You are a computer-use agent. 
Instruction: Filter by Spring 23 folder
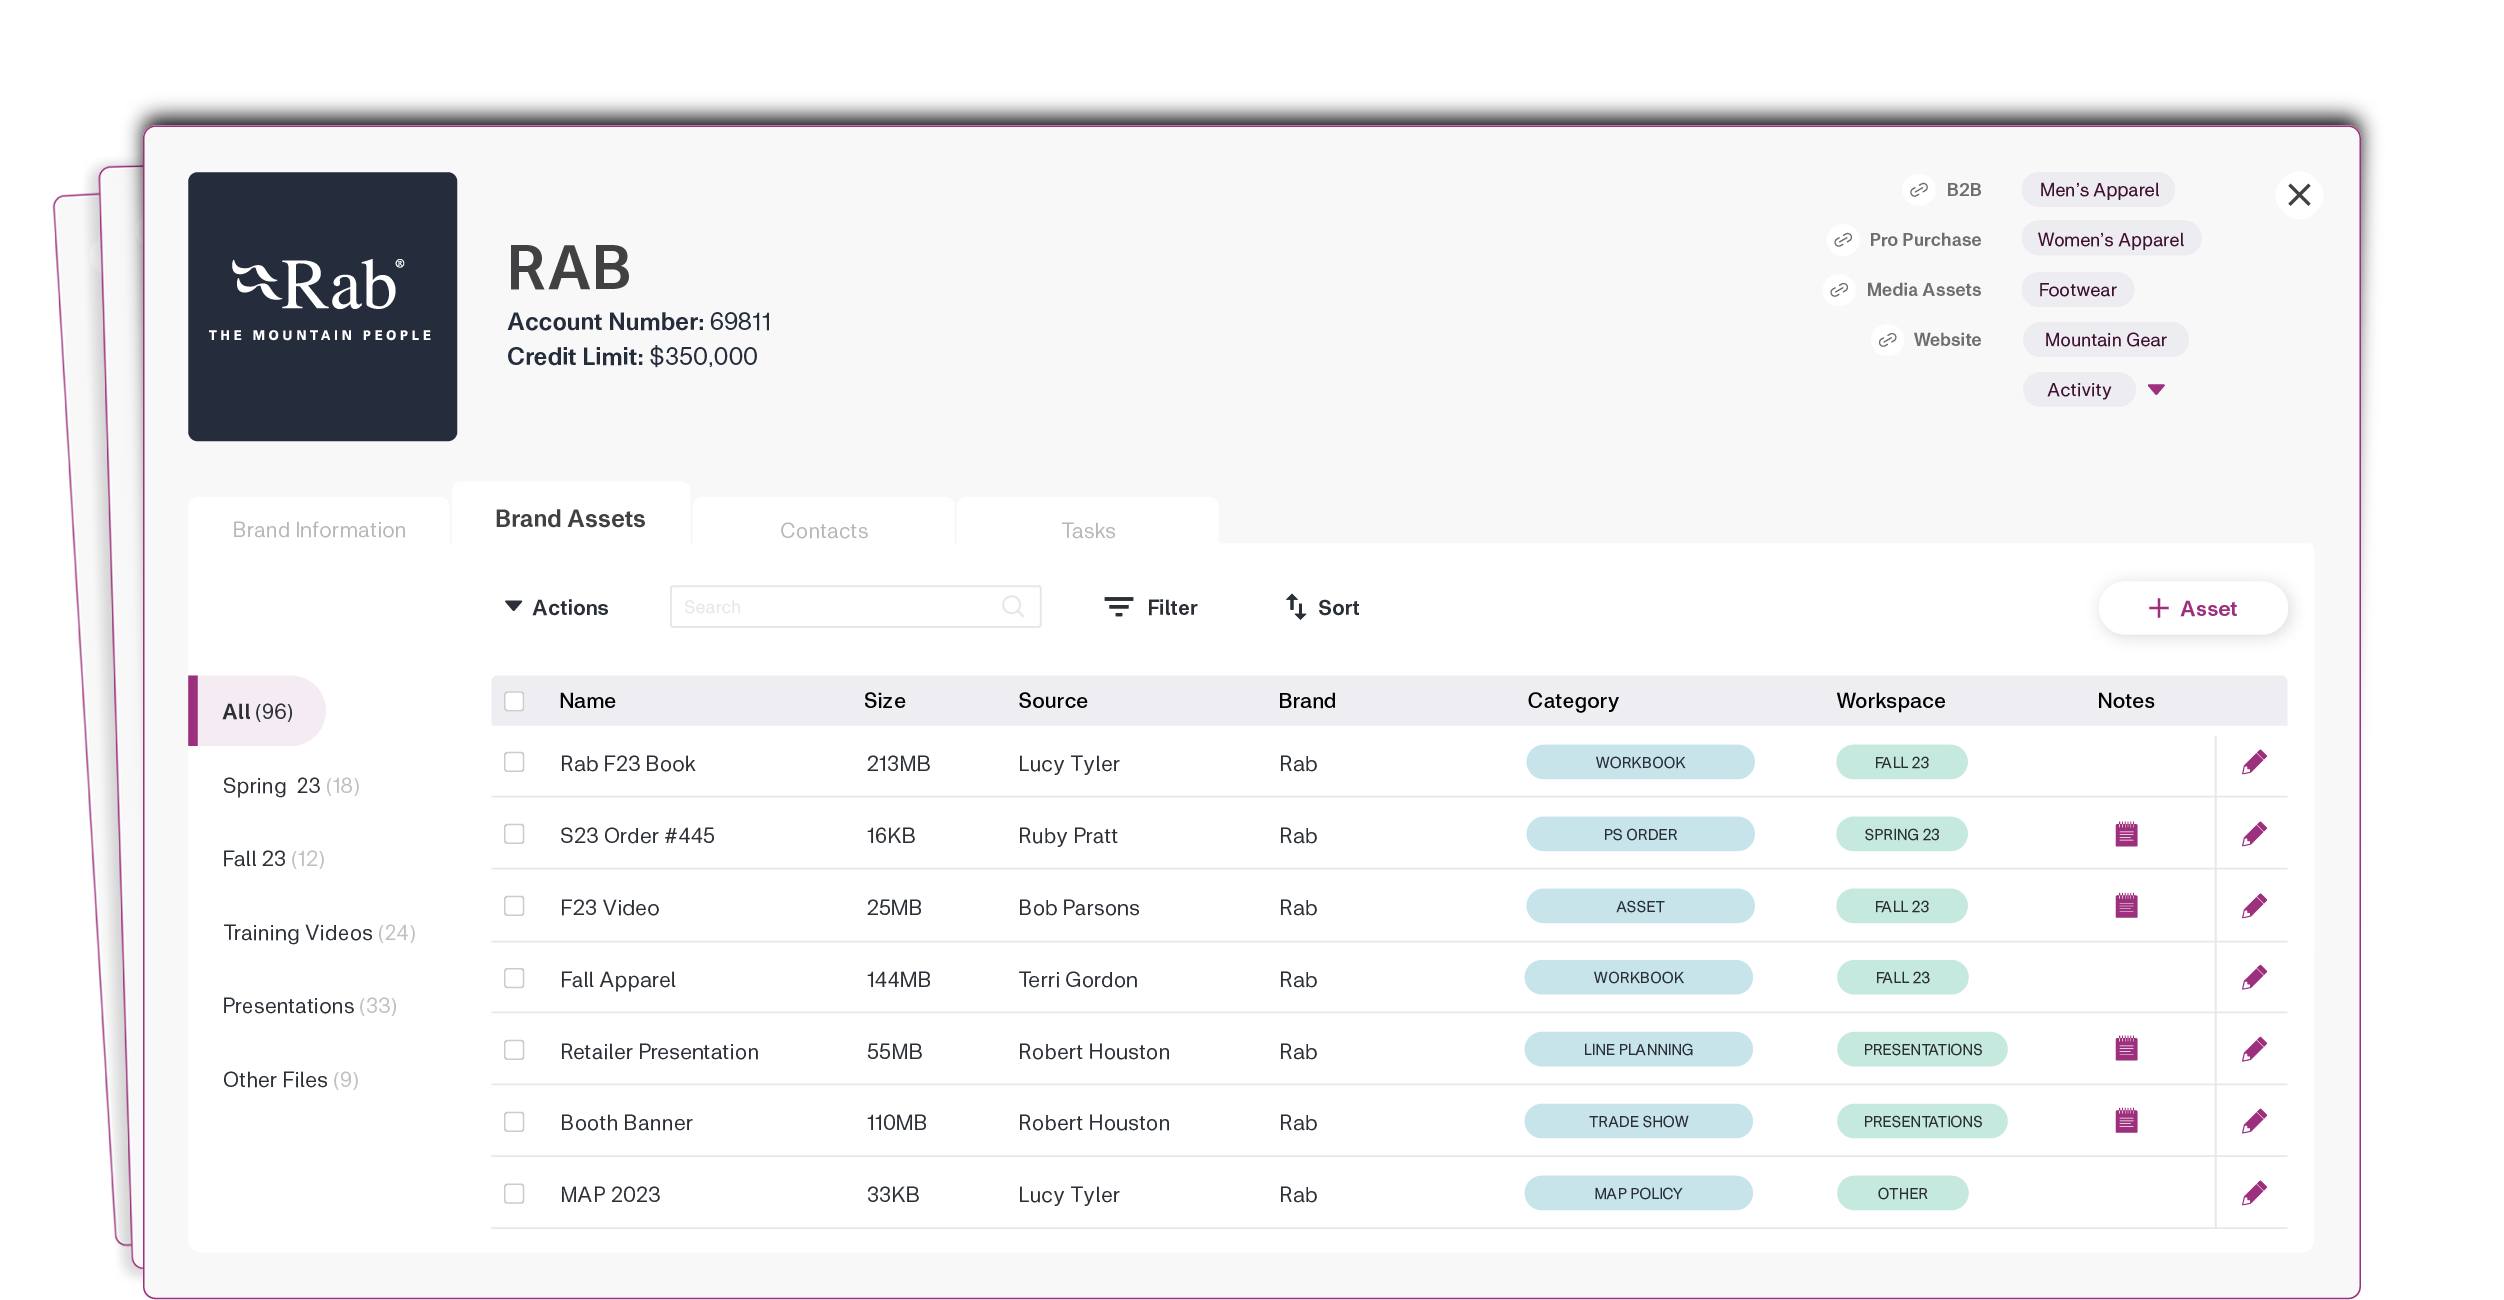291,785
